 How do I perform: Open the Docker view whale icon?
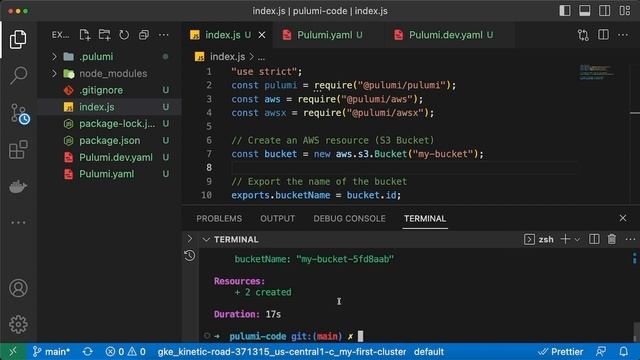click(18, 187)
